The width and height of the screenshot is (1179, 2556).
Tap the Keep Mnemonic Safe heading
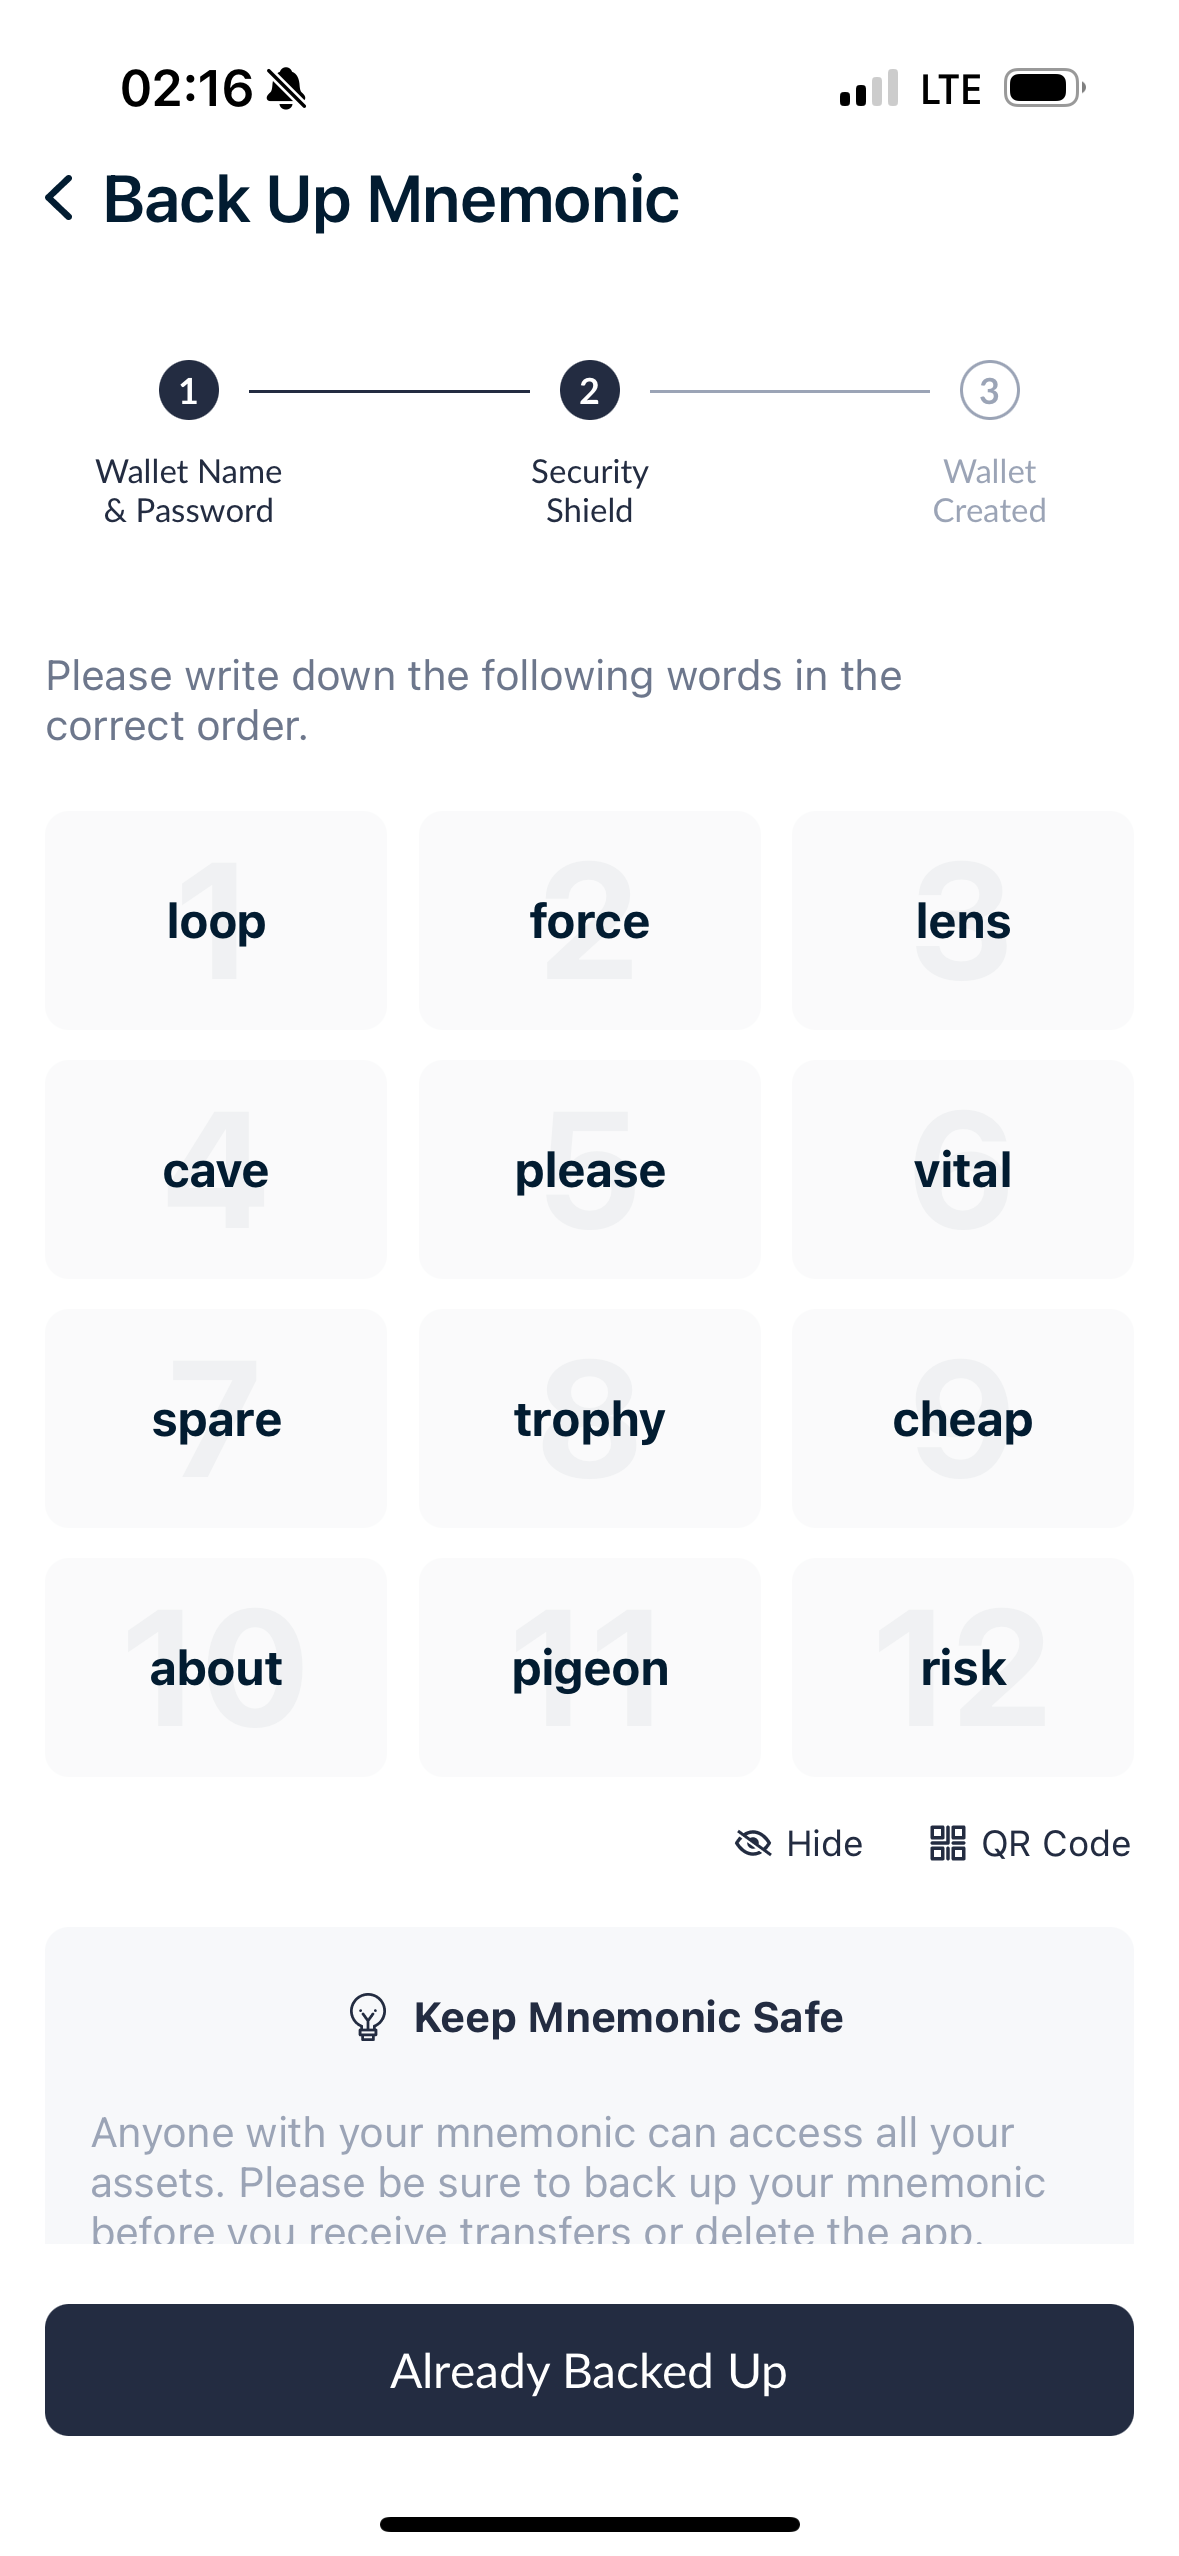click(x=628, y=2017)
